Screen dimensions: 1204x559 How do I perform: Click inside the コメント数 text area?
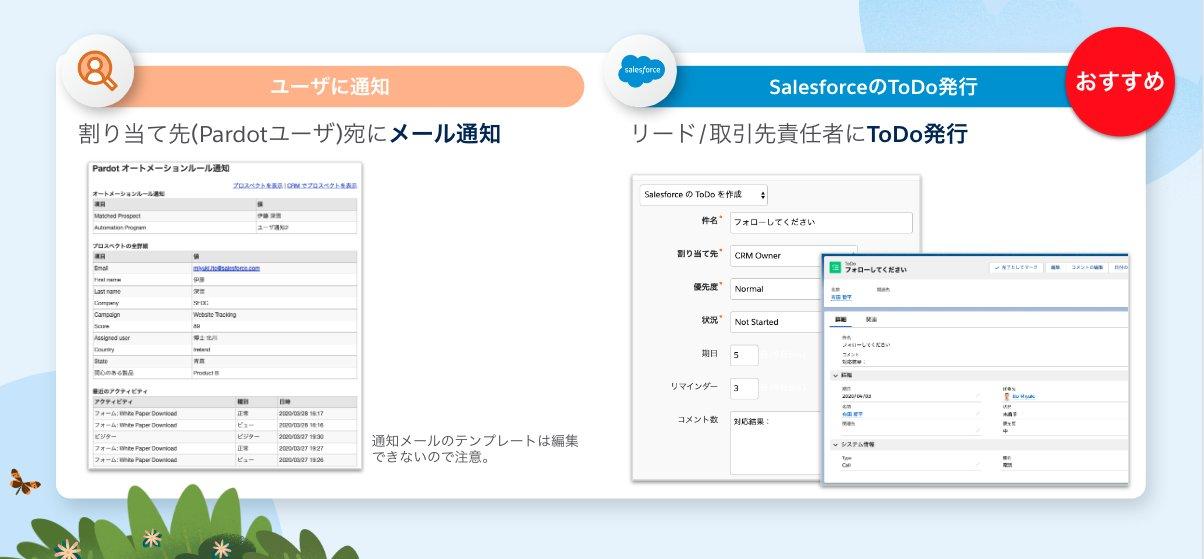point(776,441)
